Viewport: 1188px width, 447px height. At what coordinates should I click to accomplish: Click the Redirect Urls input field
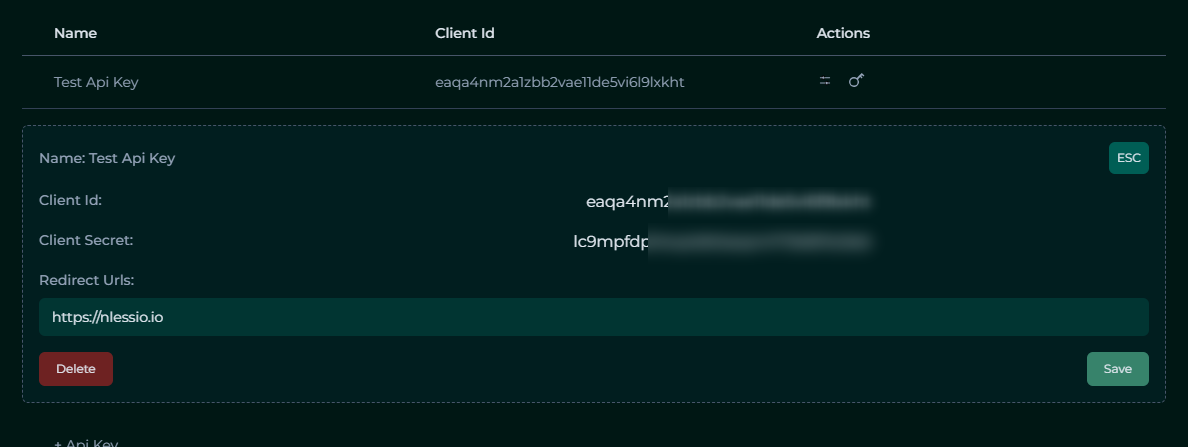(x=594, y=317)
